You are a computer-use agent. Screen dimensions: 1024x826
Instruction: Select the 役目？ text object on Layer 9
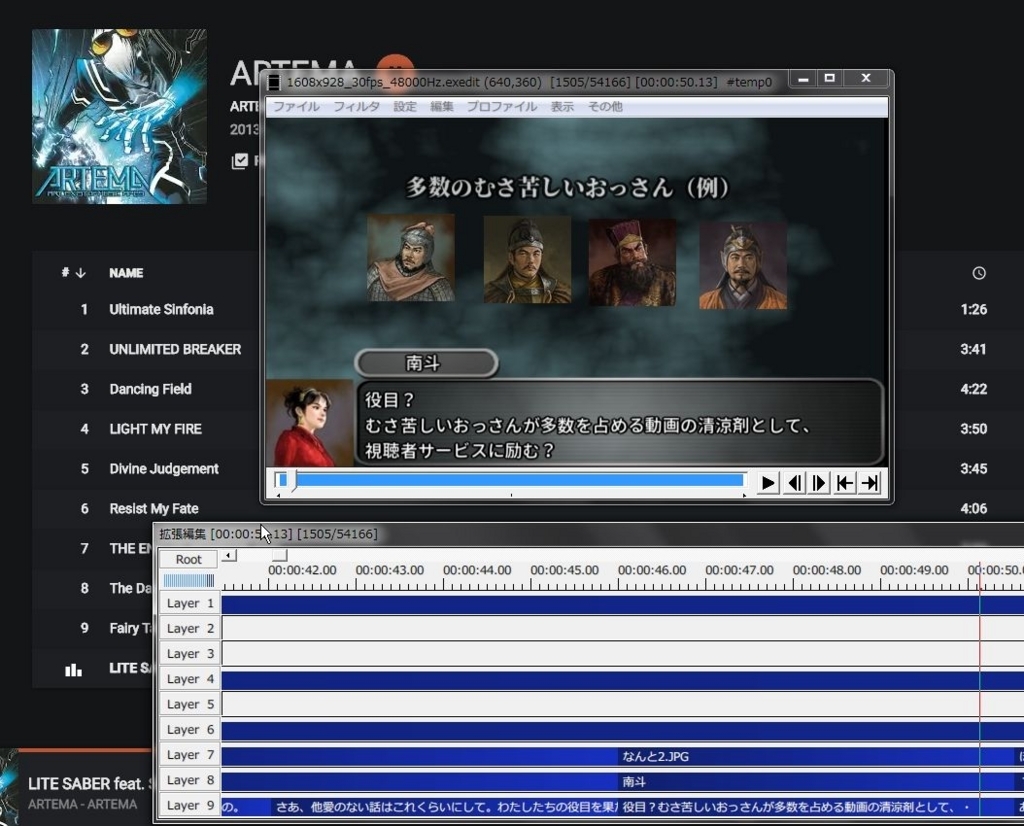point(816,807)
